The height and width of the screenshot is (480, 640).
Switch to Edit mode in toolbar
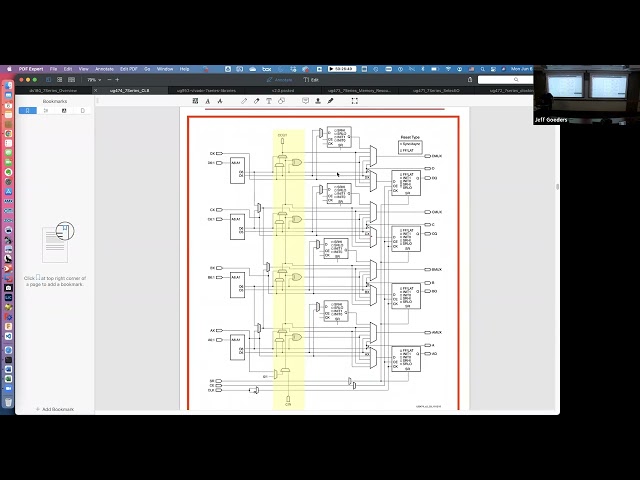point(311,80)
